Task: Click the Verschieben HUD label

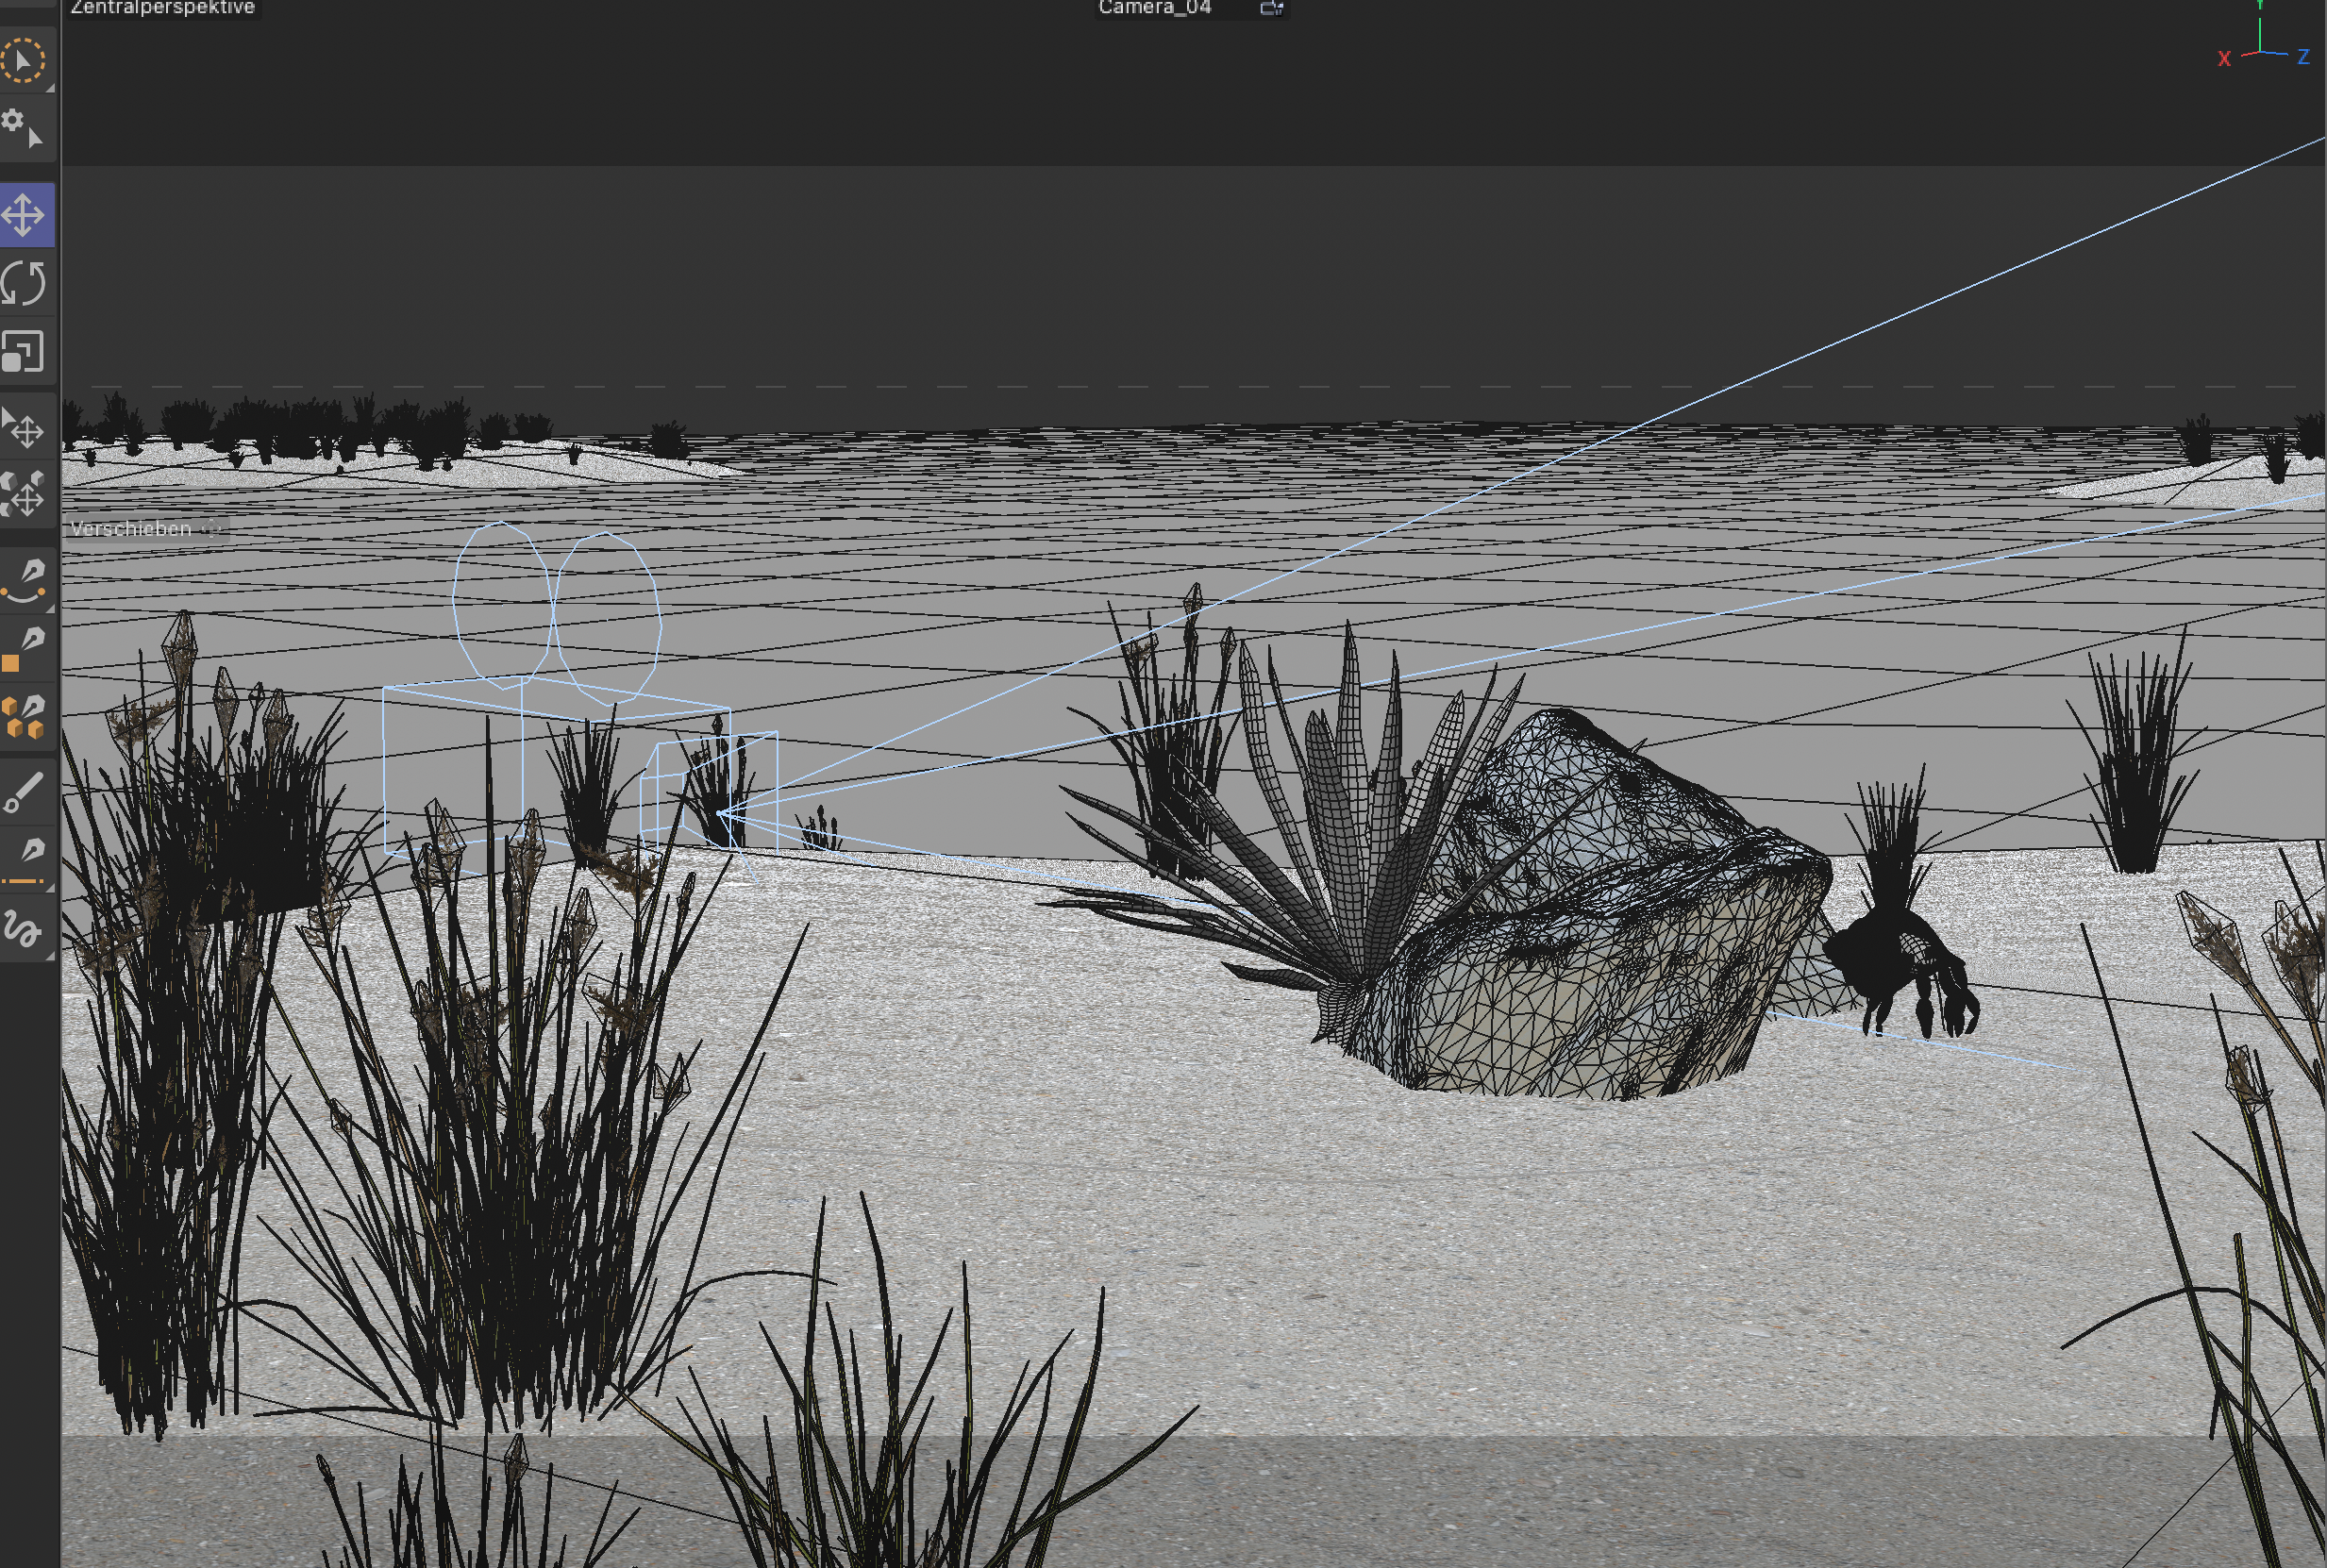Action: (x=132, y=529)
